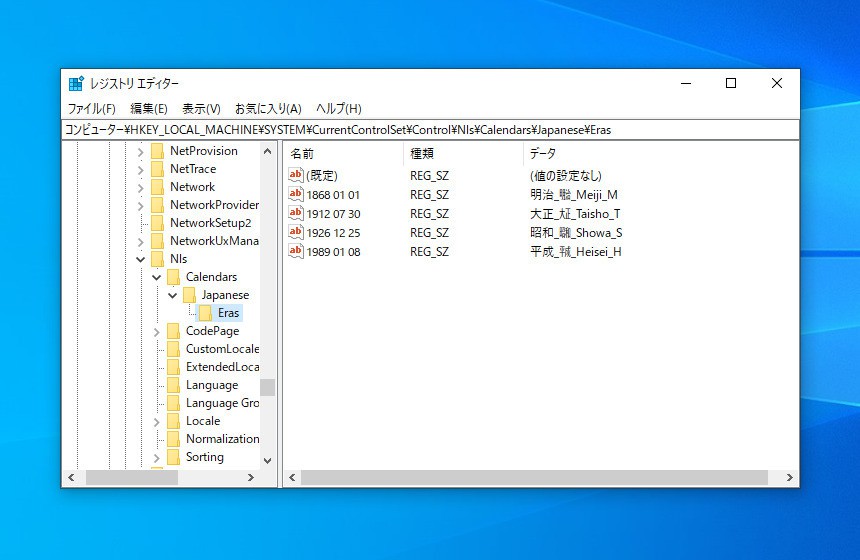Click the Registry Editor app icon in title bar
The height and width of the screenshot is (560, 860).
(76, 84)
